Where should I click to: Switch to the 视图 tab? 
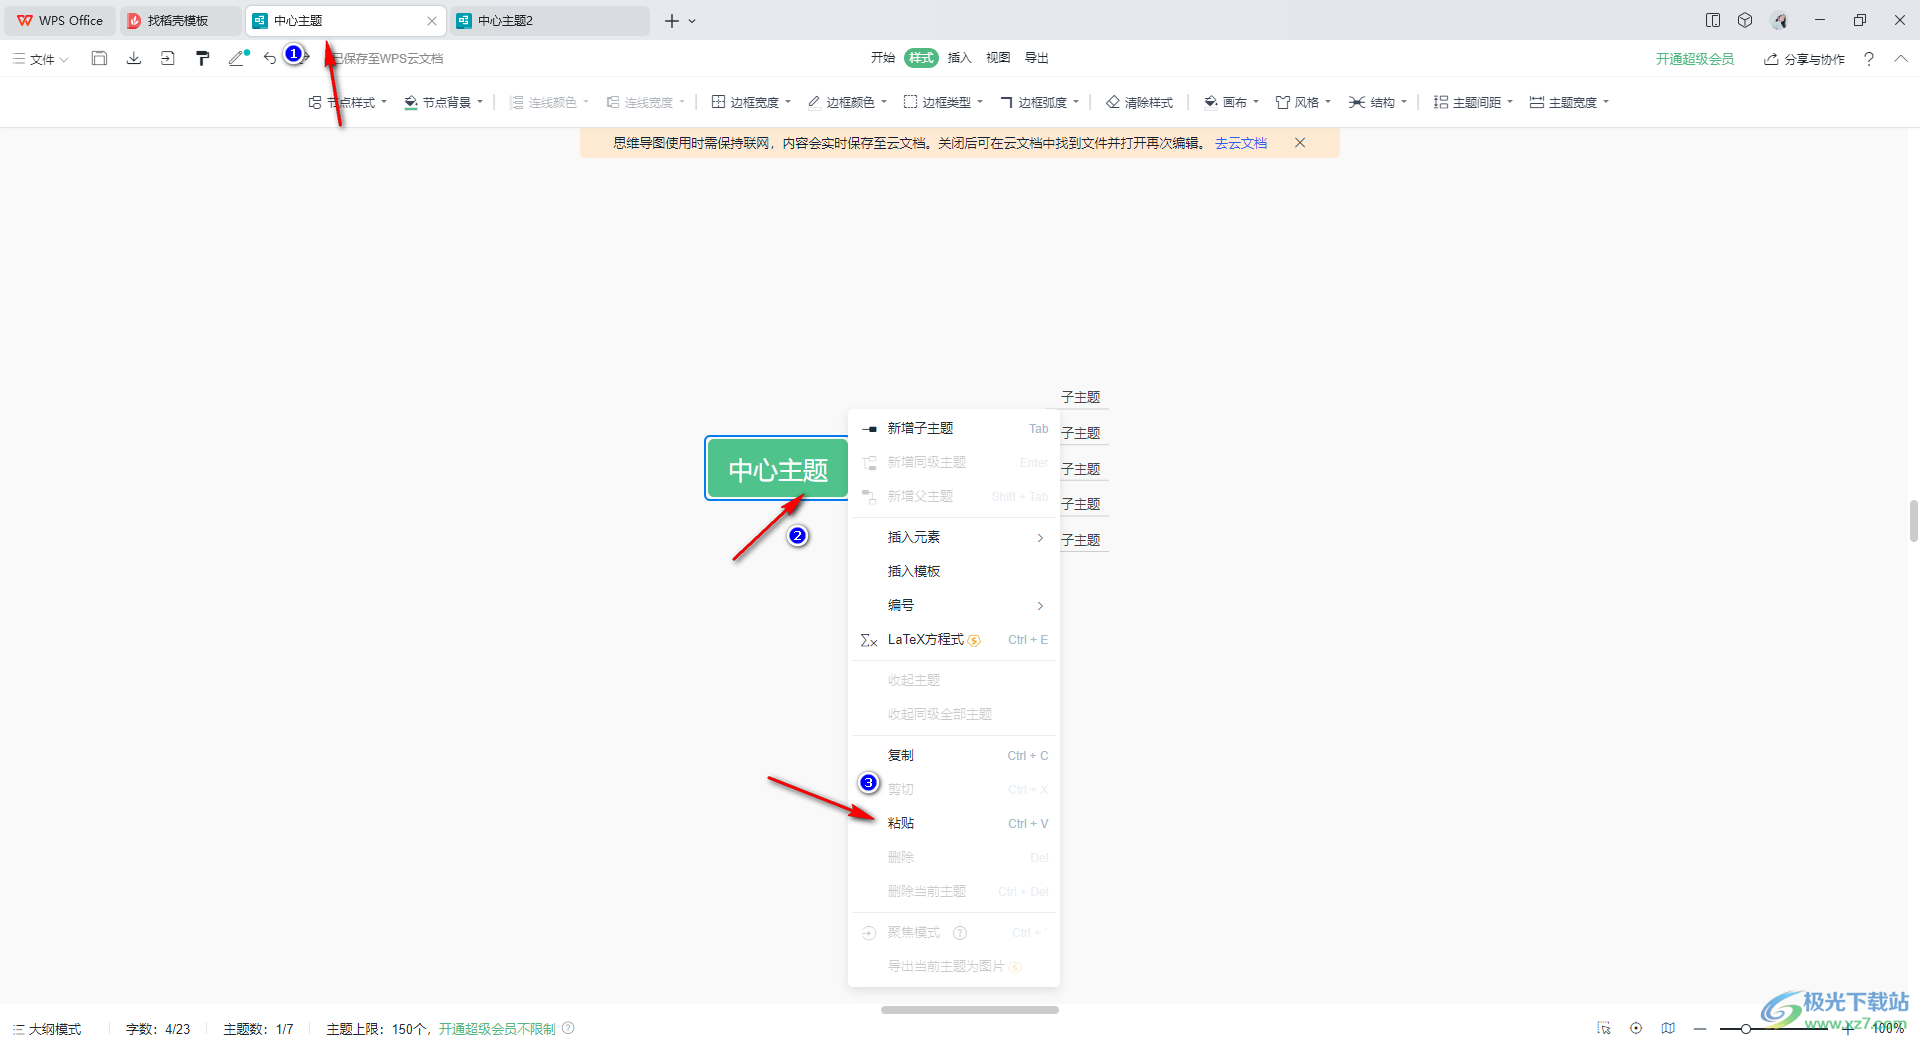pyautogui.click(x=998, y=58)
